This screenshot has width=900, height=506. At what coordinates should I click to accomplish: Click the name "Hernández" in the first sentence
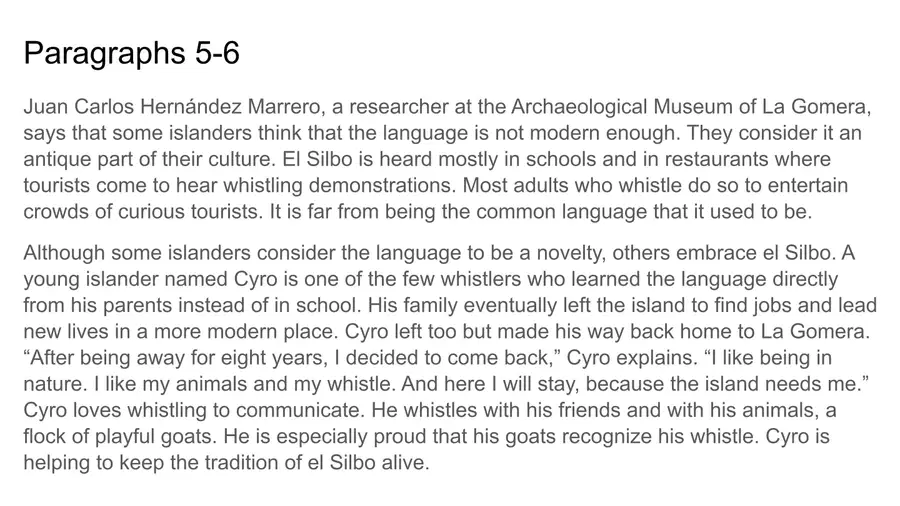click(191, 107)
